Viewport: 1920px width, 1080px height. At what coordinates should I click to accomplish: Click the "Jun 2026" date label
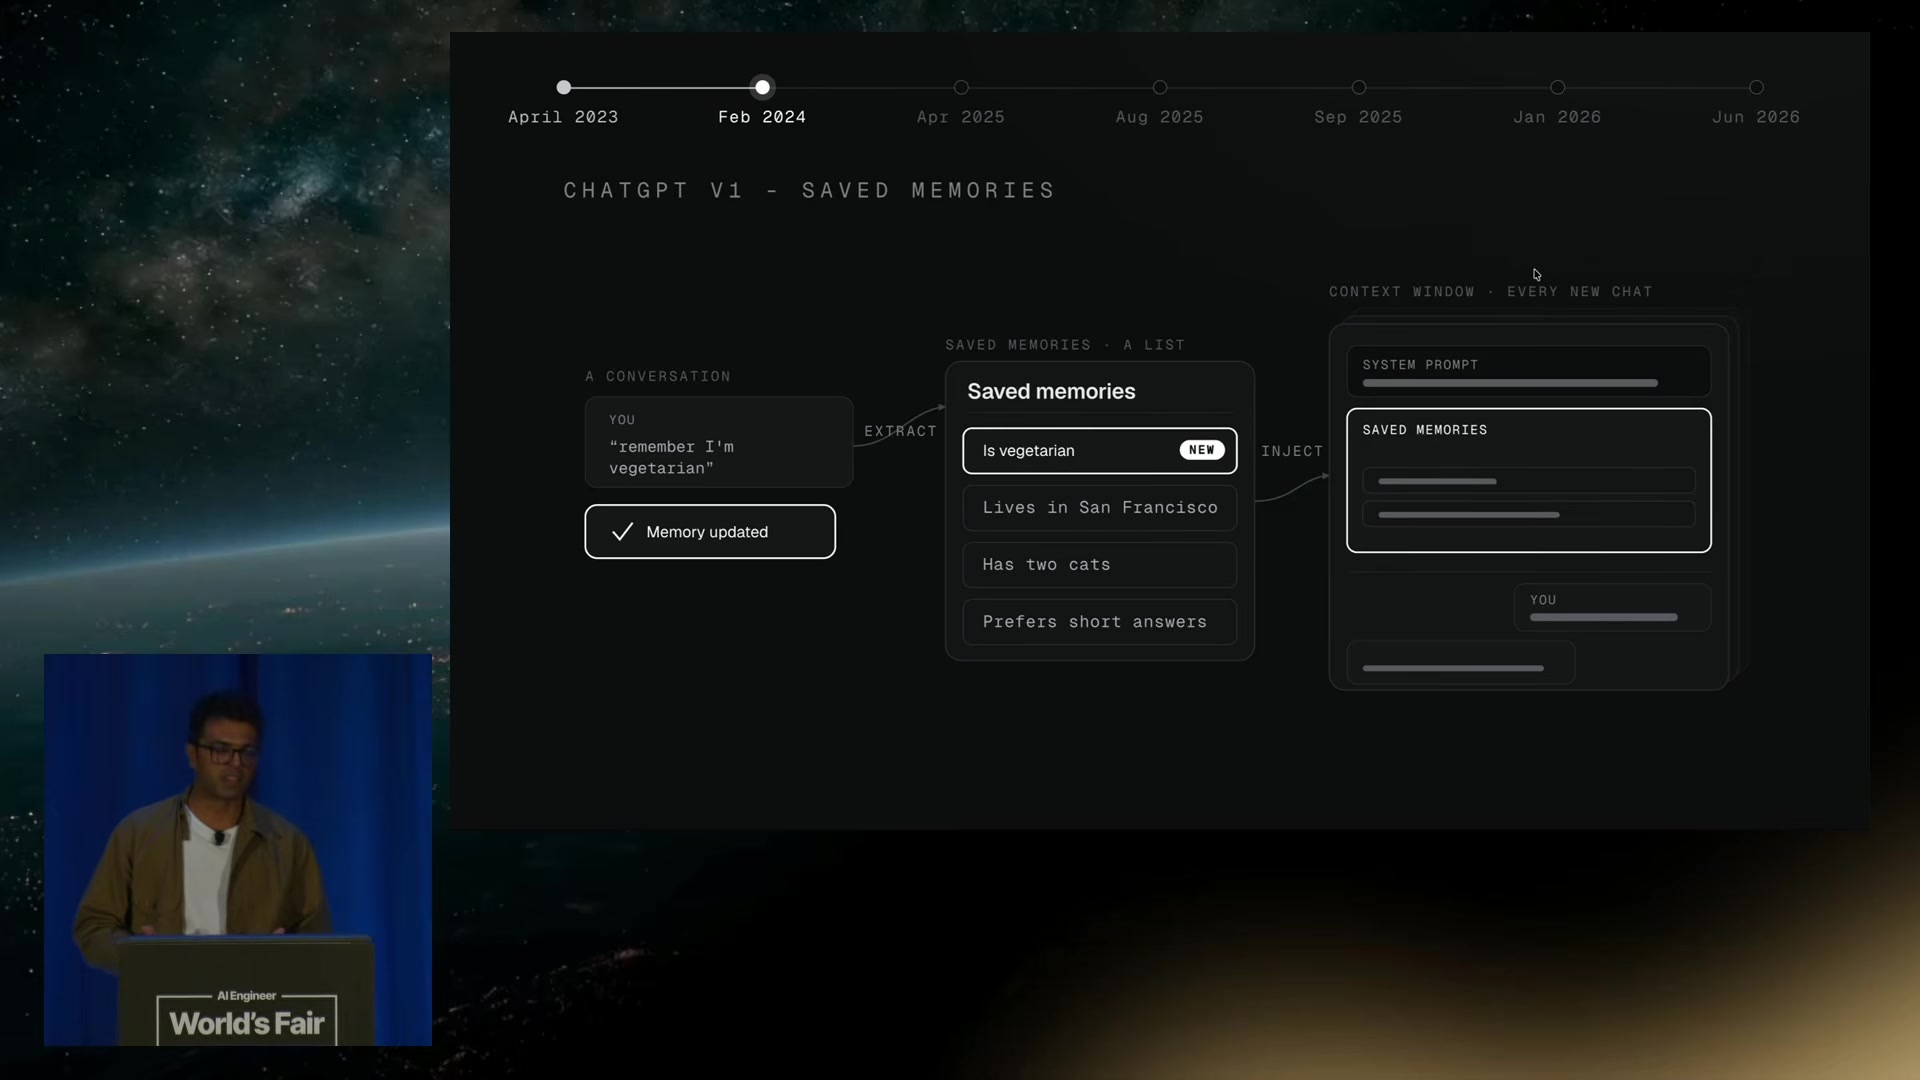point(1756,117)
